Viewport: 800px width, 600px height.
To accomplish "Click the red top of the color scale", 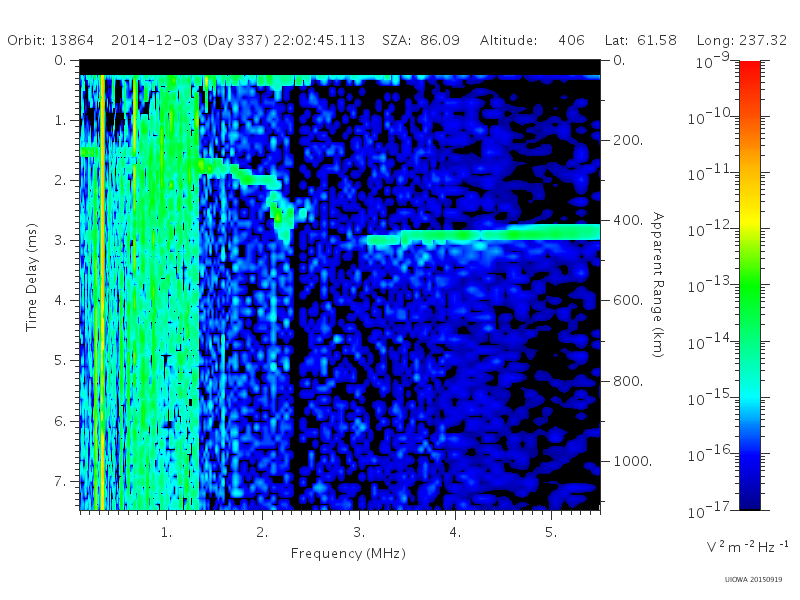I will coord(750,71).
